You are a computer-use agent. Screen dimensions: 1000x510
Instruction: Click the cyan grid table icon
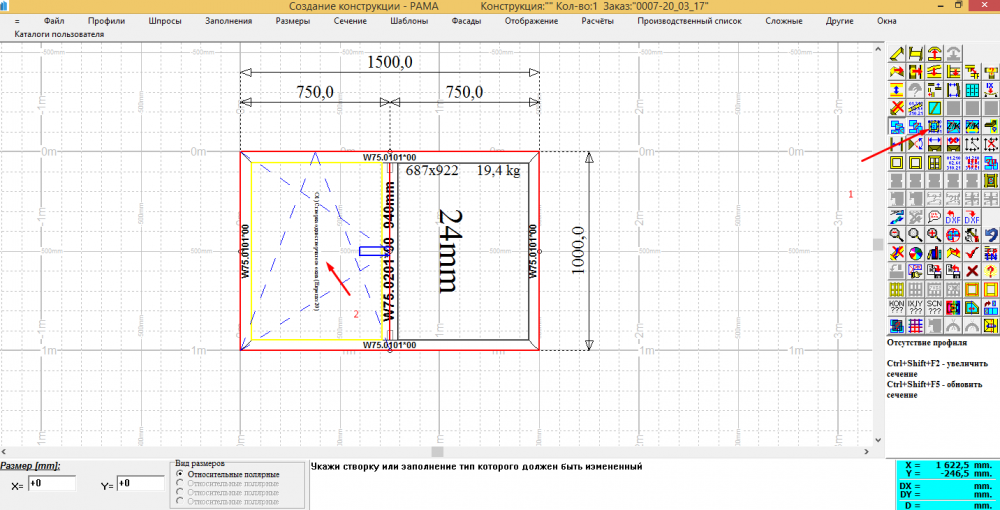coord(972,89)
